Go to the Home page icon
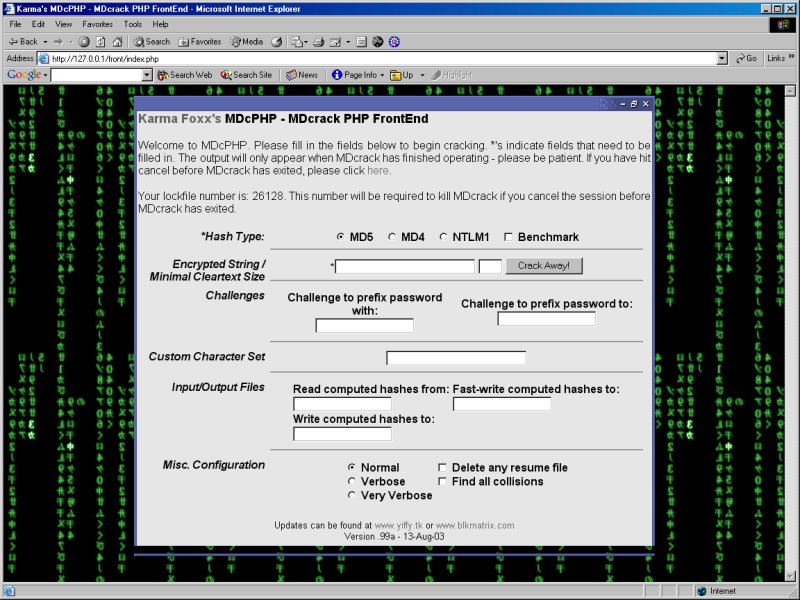Image resolution: width=800 pixels, height=600 pixels. (x=118, y=42)
